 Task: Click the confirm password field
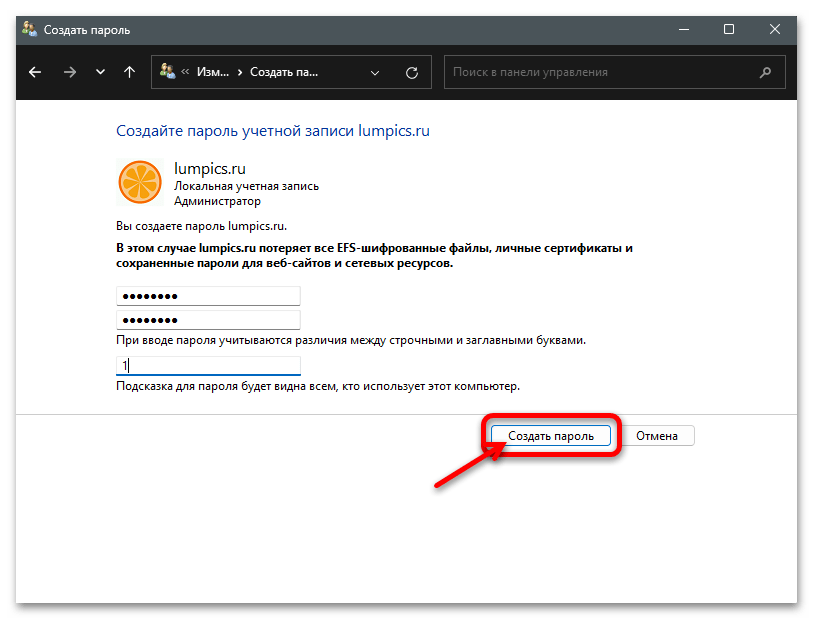[208, 320]
